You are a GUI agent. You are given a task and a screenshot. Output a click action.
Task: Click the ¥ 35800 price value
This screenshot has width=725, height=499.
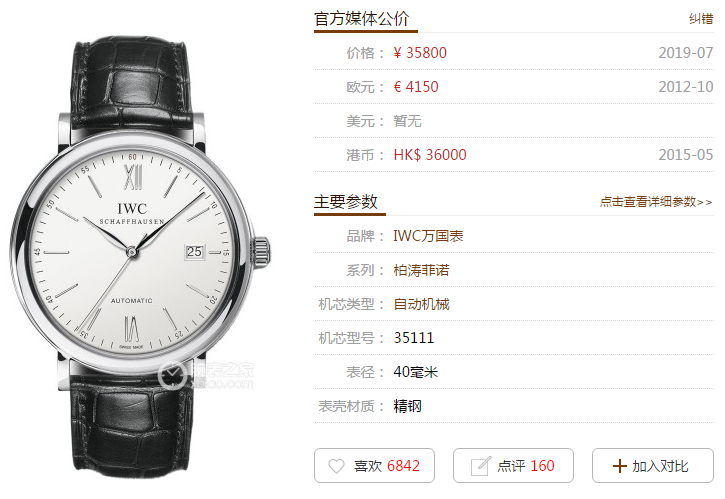tap(420, 53)
